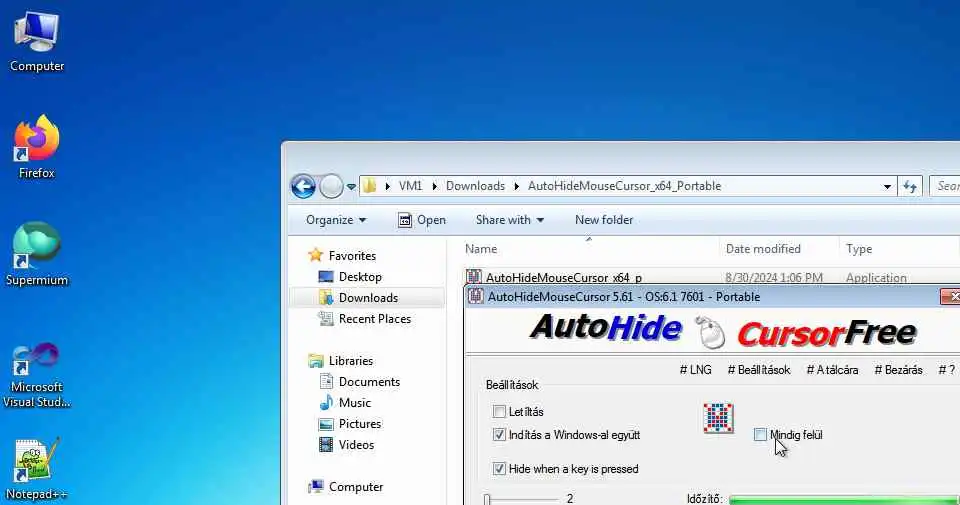Select VM1 in the address breadcrumb
The image size is (960, 505).
click(x=410, y=186)
